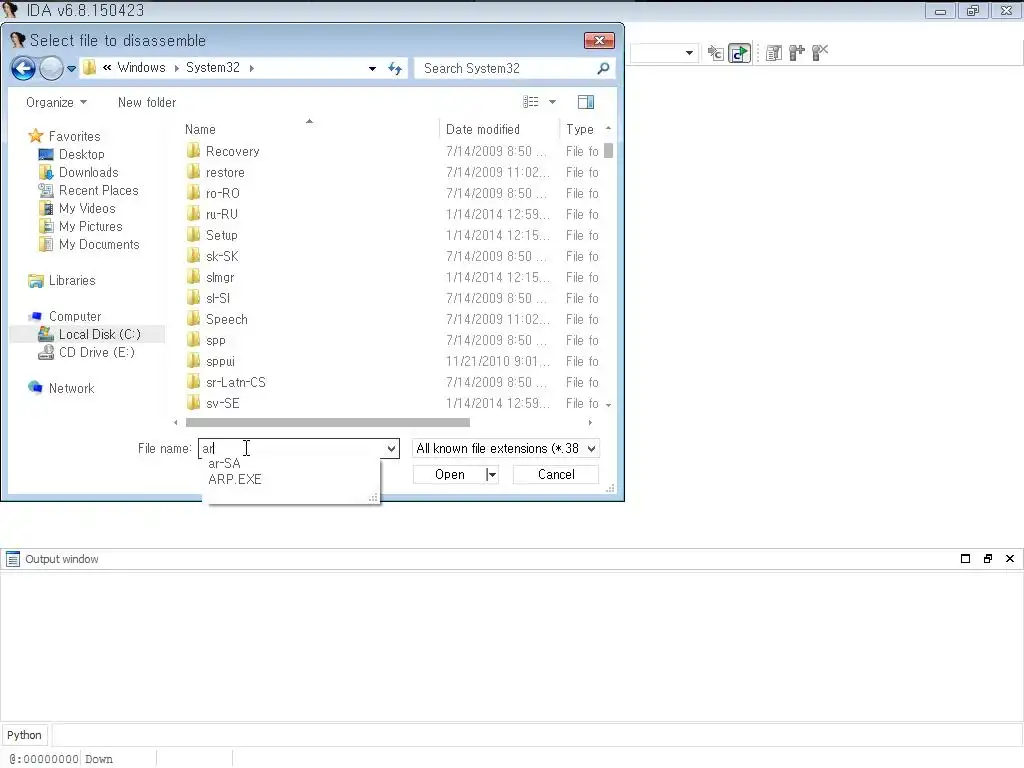
Task: Click the IDA toolbar icon with an X
Action: pyautogui.click(x=820, y=53)
